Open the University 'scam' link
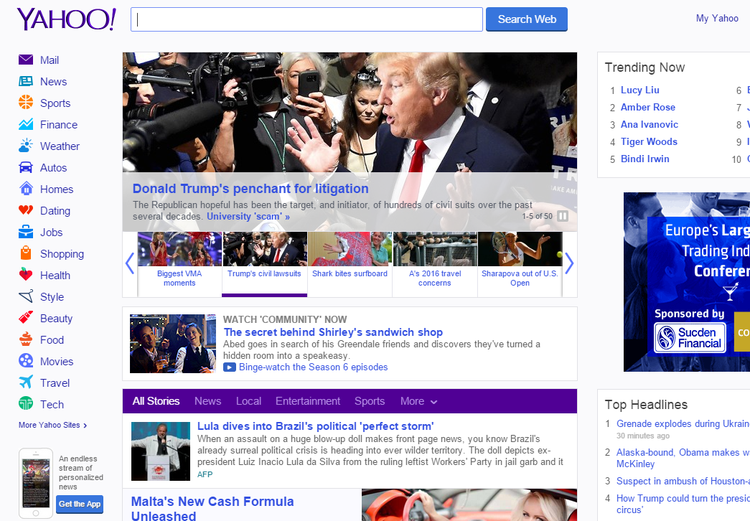 [x=248, y=216]
